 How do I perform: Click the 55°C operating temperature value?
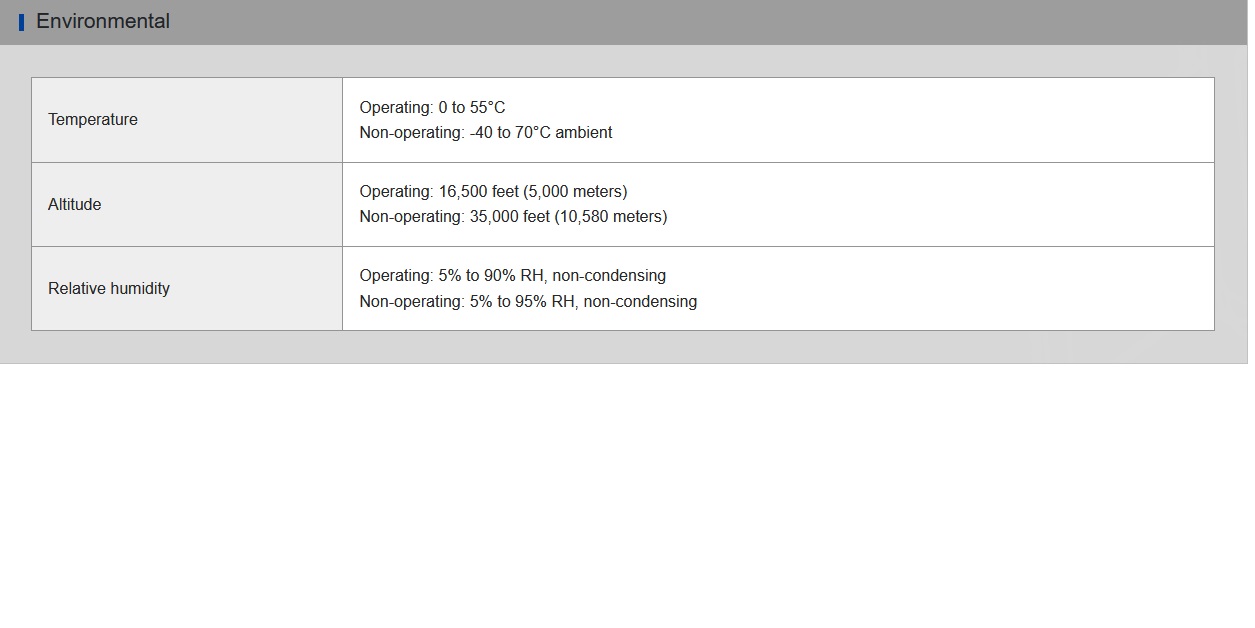[x=488, y=107]
